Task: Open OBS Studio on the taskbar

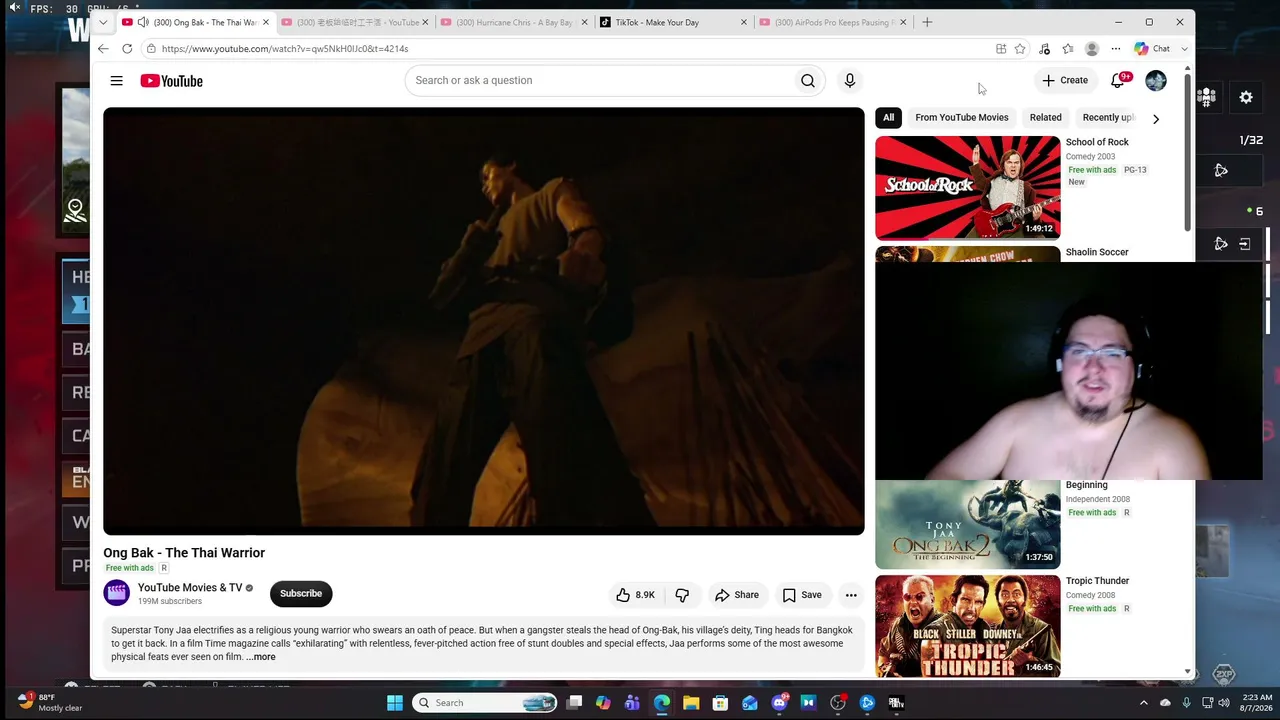Action: click(x=838, y=703)
